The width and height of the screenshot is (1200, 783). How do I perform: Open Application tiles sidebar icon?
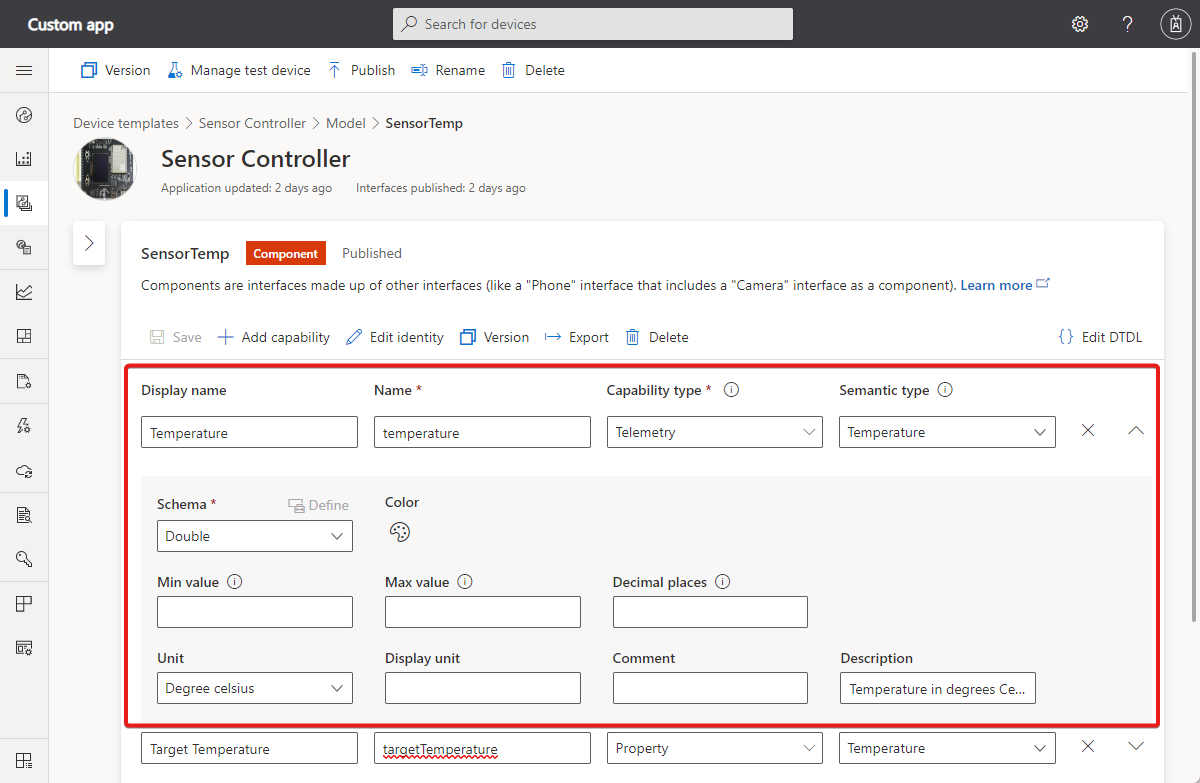(24, 604)
